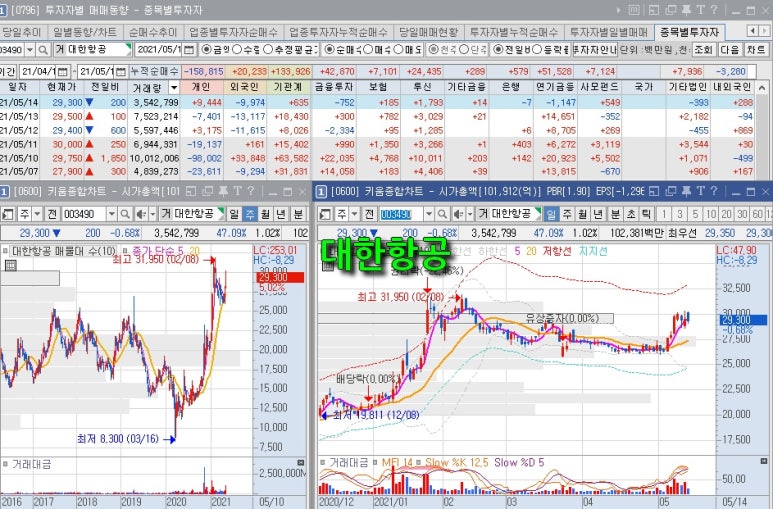Open 주 type dropdown in right chart
The height and width of the screenshot is (509, 773).
coord(354,214)
